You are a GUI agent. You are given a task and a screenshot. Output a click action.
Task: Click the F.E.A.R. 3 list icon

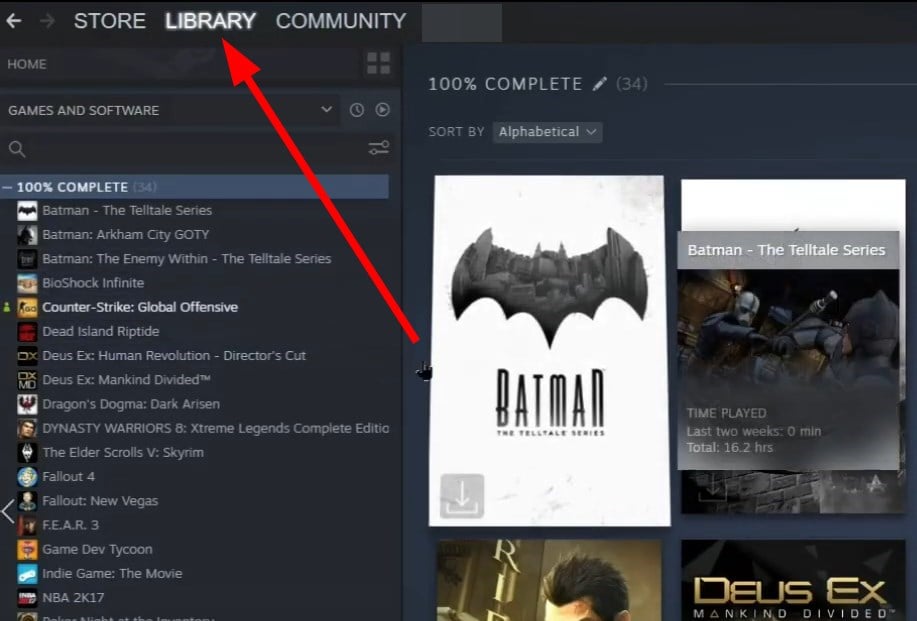27,525
